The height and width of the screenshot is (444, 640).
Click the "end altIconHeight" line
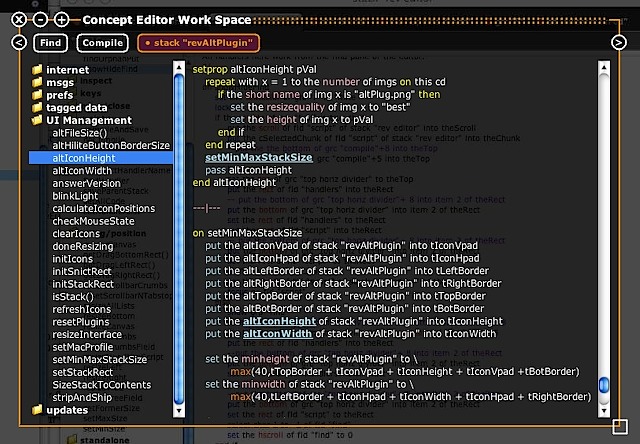pos(234,183)
